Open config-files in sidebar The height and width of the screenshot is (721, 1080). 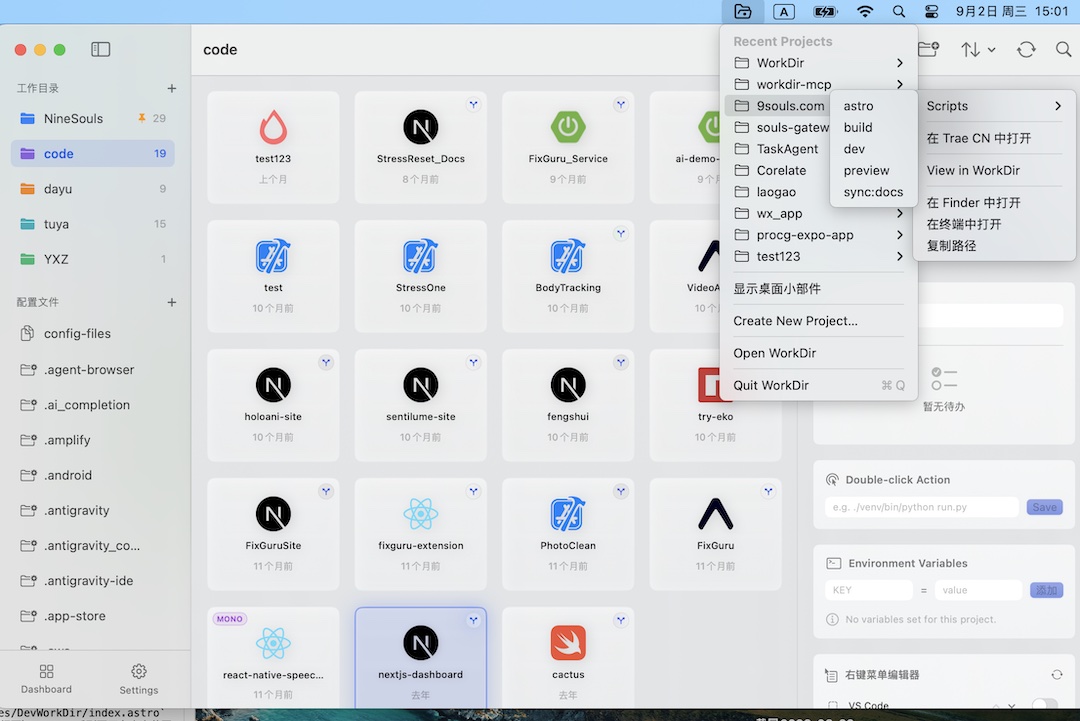(93, 333)
